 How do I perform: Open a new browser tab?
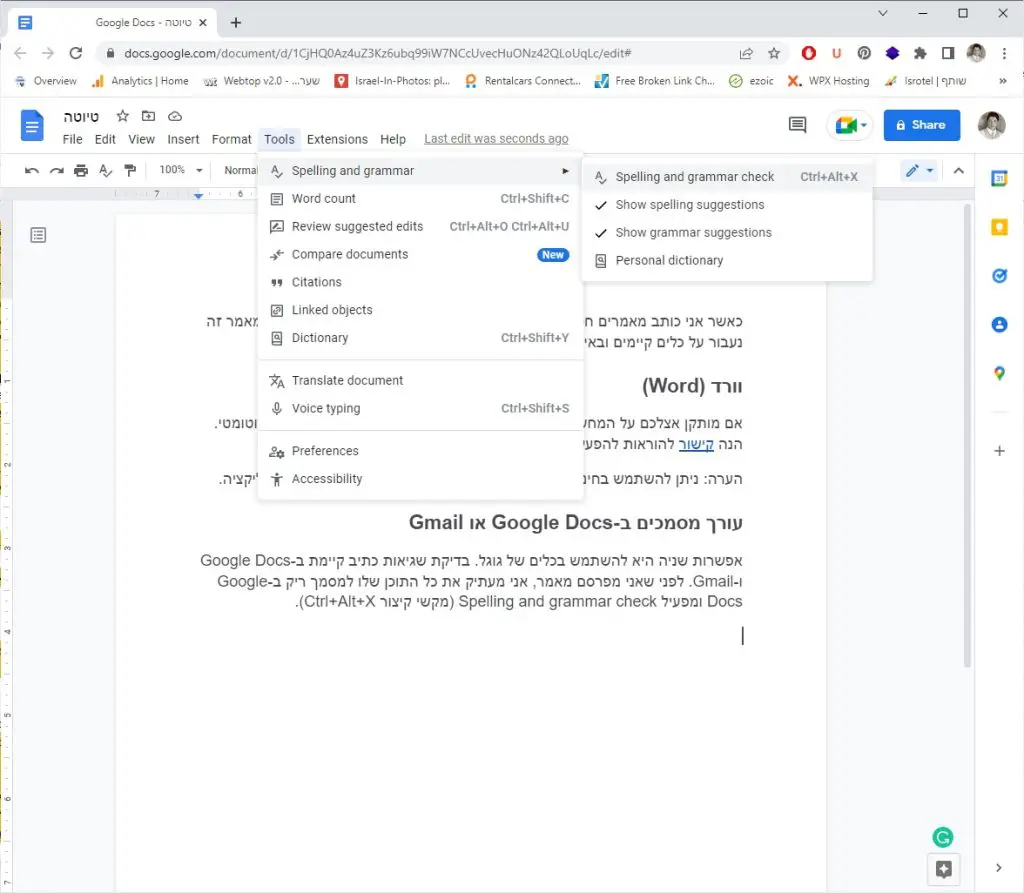[236, 23]
